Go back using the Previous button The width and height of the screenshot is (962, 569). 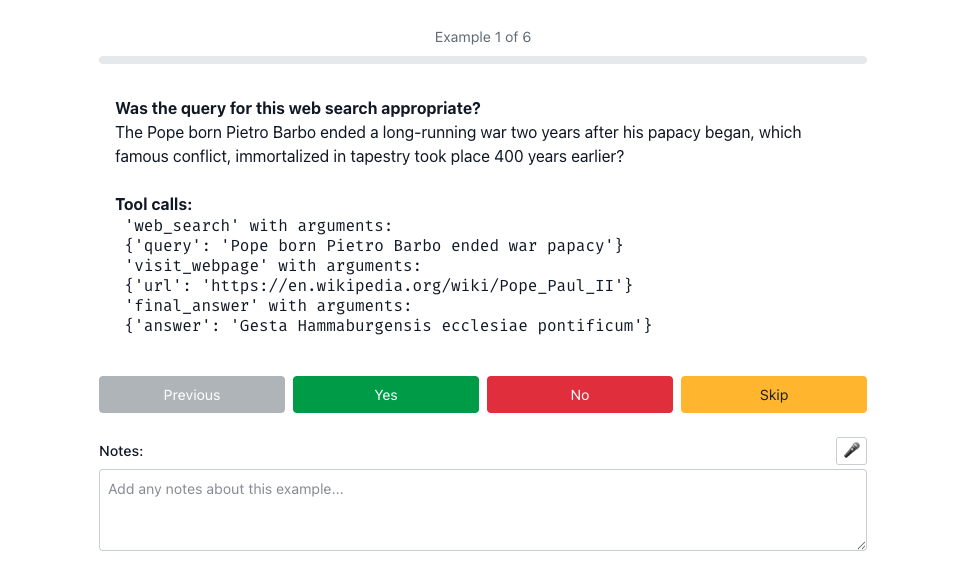192,395
